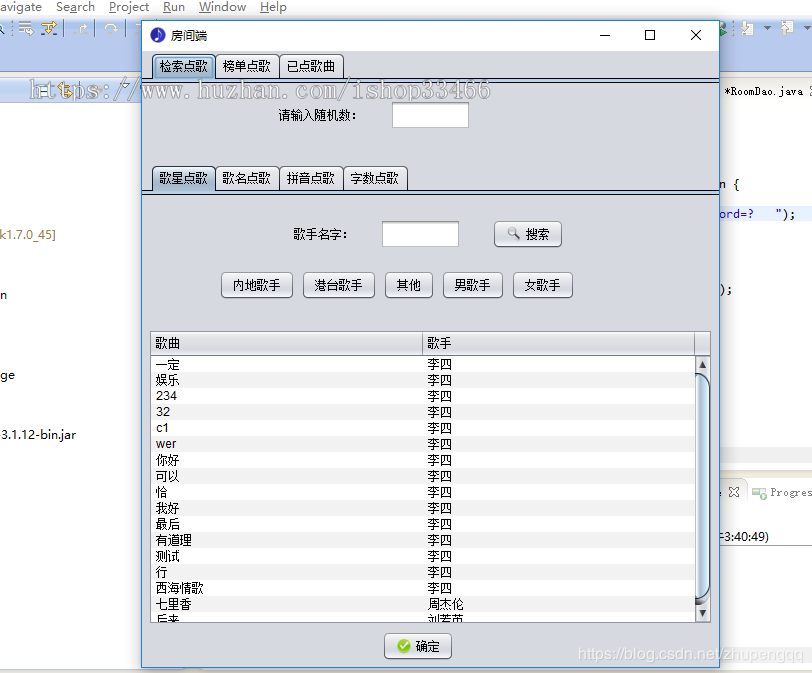Click the update toolbar icon with down arrow

point(747,28)
